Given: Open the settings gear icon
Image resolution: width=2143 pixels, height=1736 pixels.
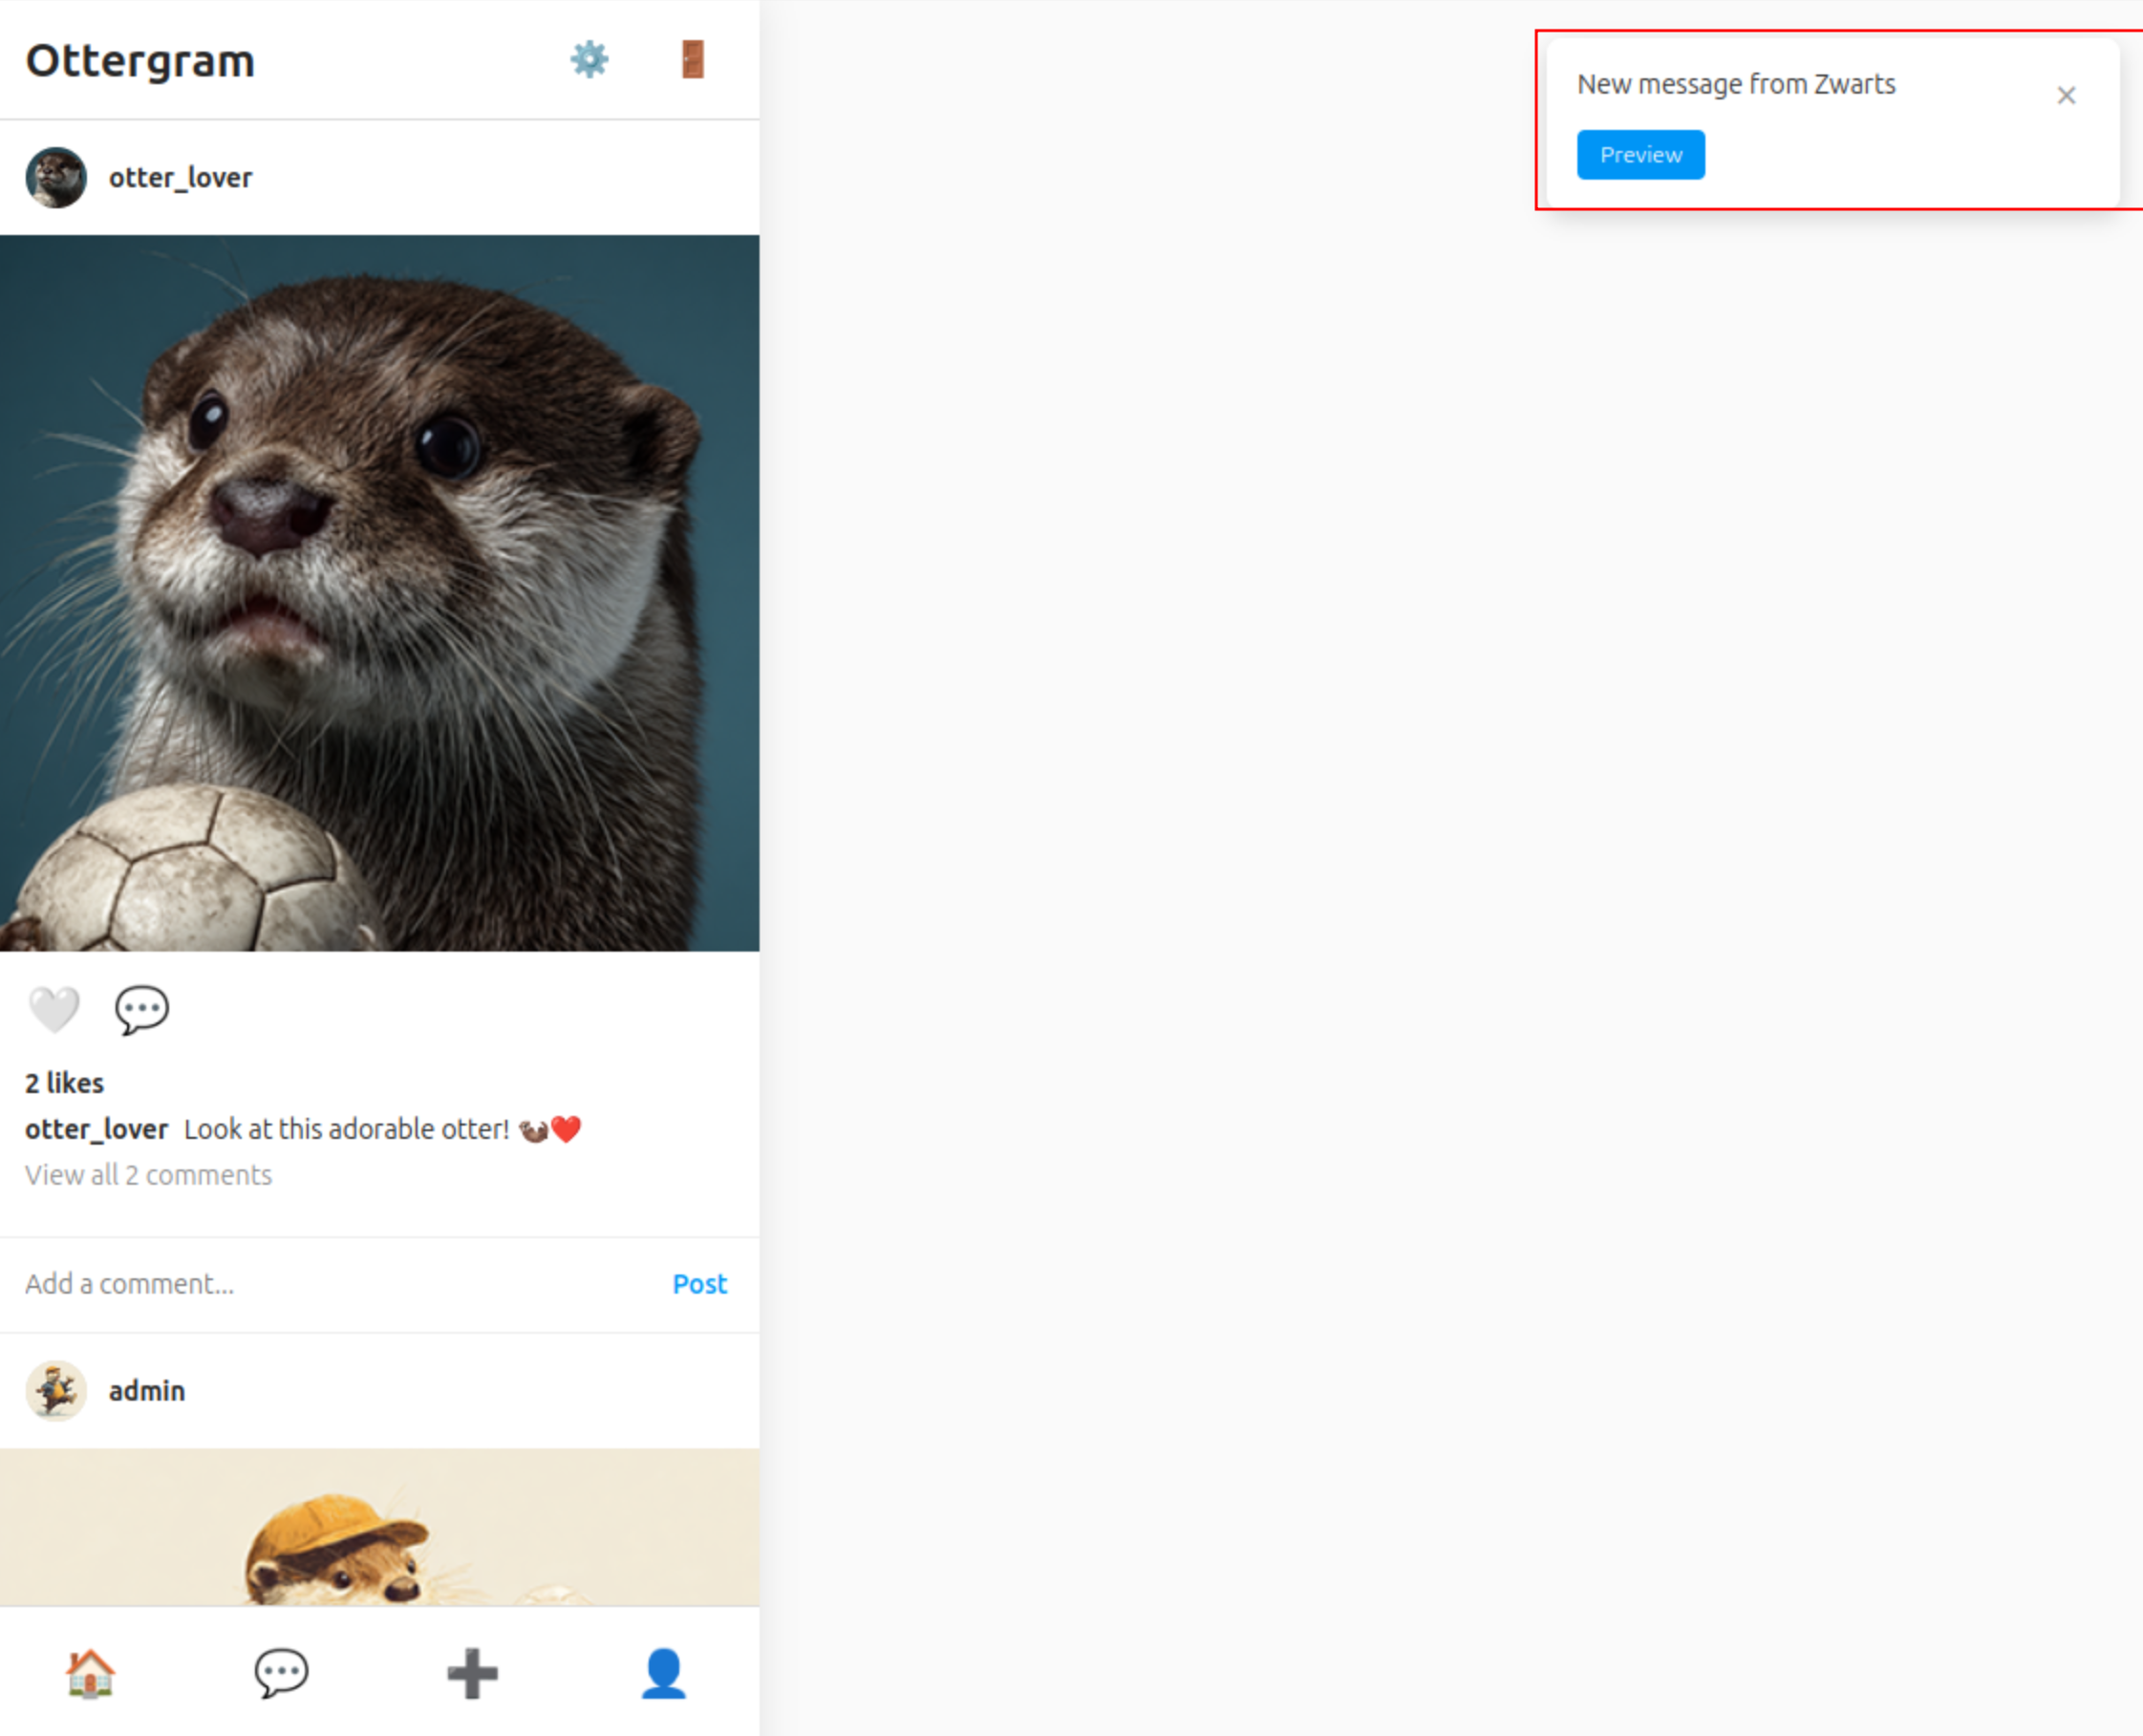Looking at the screenshot, I should coord(589,60).
